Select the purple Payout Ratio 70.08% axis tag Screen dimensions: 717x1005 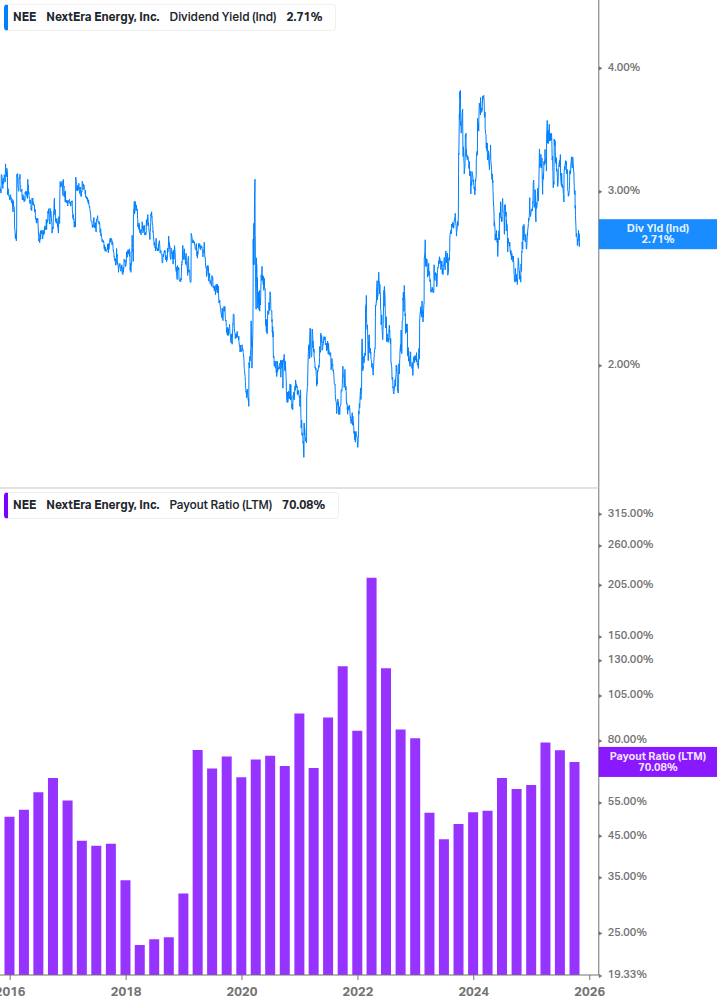coord(657,761)
